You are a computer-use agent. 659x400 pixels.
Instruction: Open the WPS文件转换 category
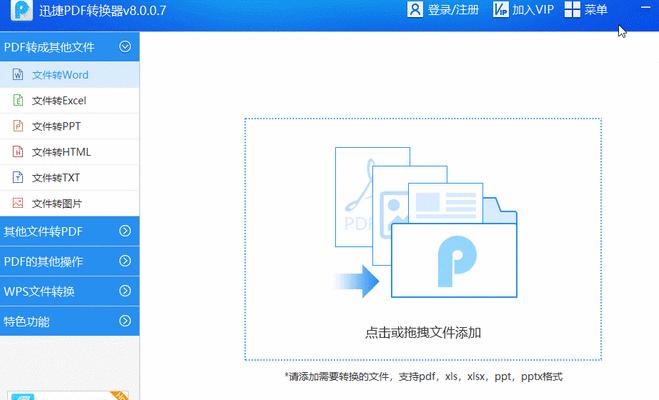69,291
